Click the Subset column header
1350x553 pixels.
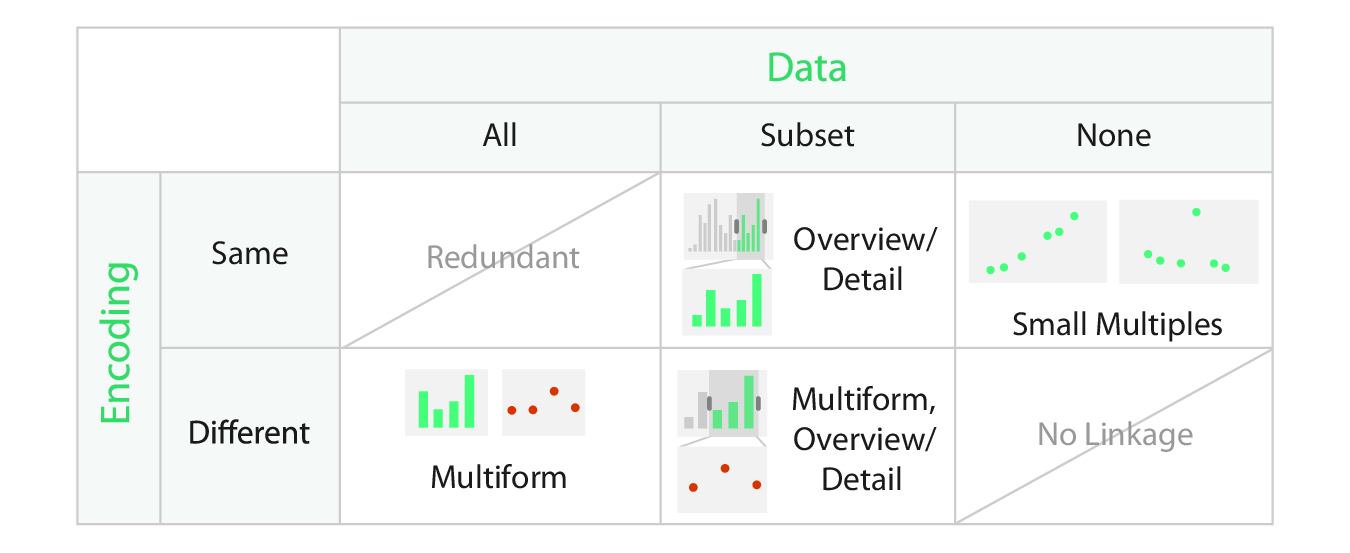807,136
